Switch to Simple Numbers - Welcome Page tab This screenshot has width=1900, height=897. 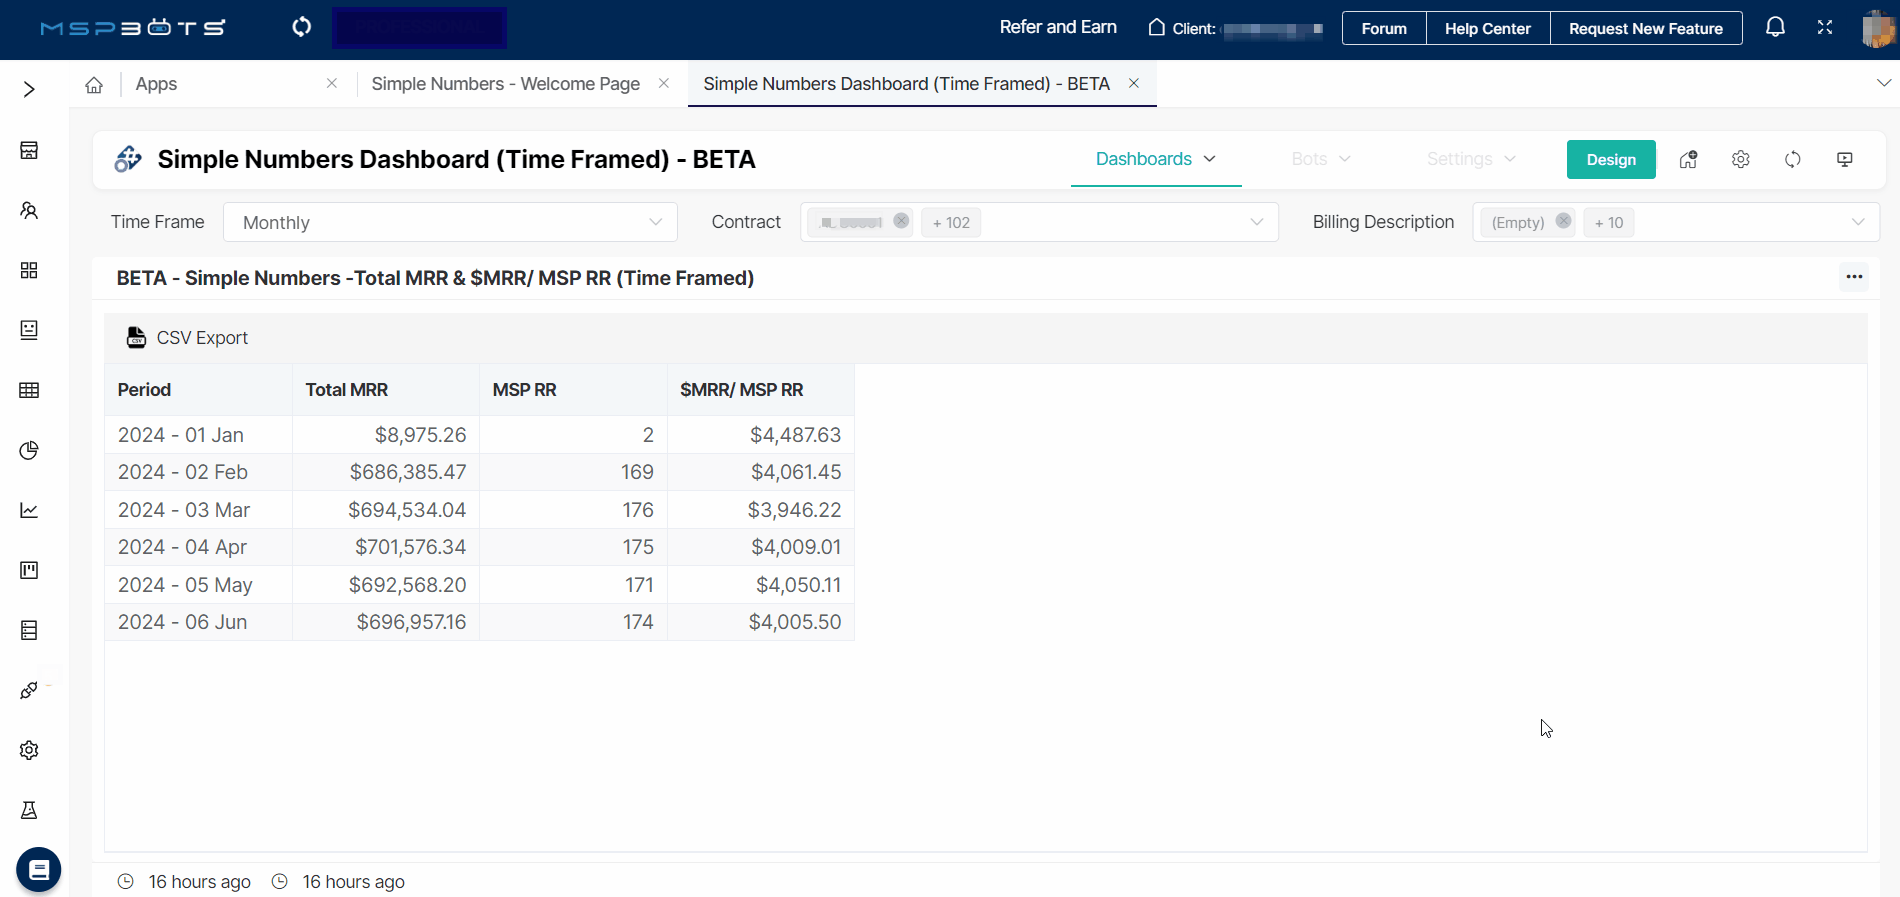(x=505, y=84)
